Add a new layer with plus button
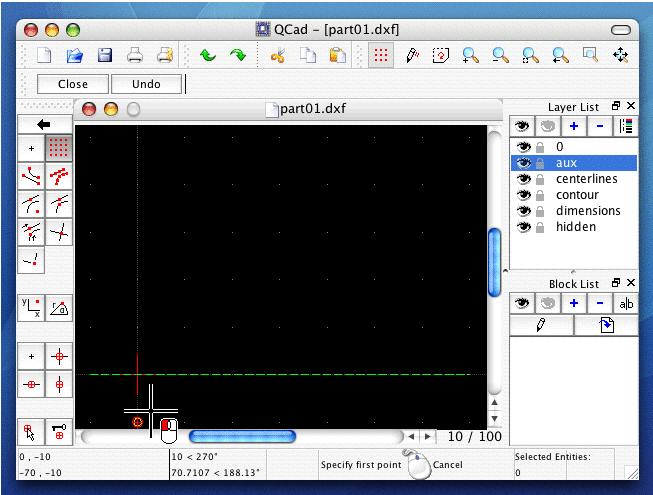 coord(573,126)
